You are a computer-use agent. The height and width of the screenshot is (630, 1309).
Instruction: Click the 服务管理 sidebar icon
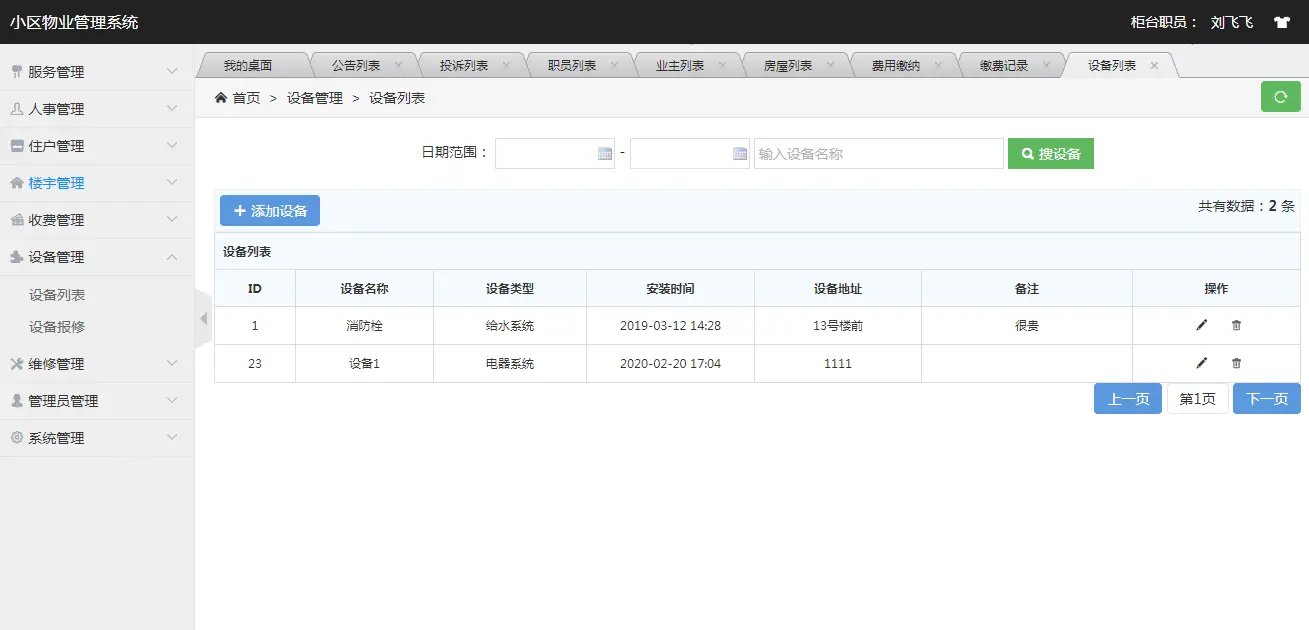click(x=16, y=72)
